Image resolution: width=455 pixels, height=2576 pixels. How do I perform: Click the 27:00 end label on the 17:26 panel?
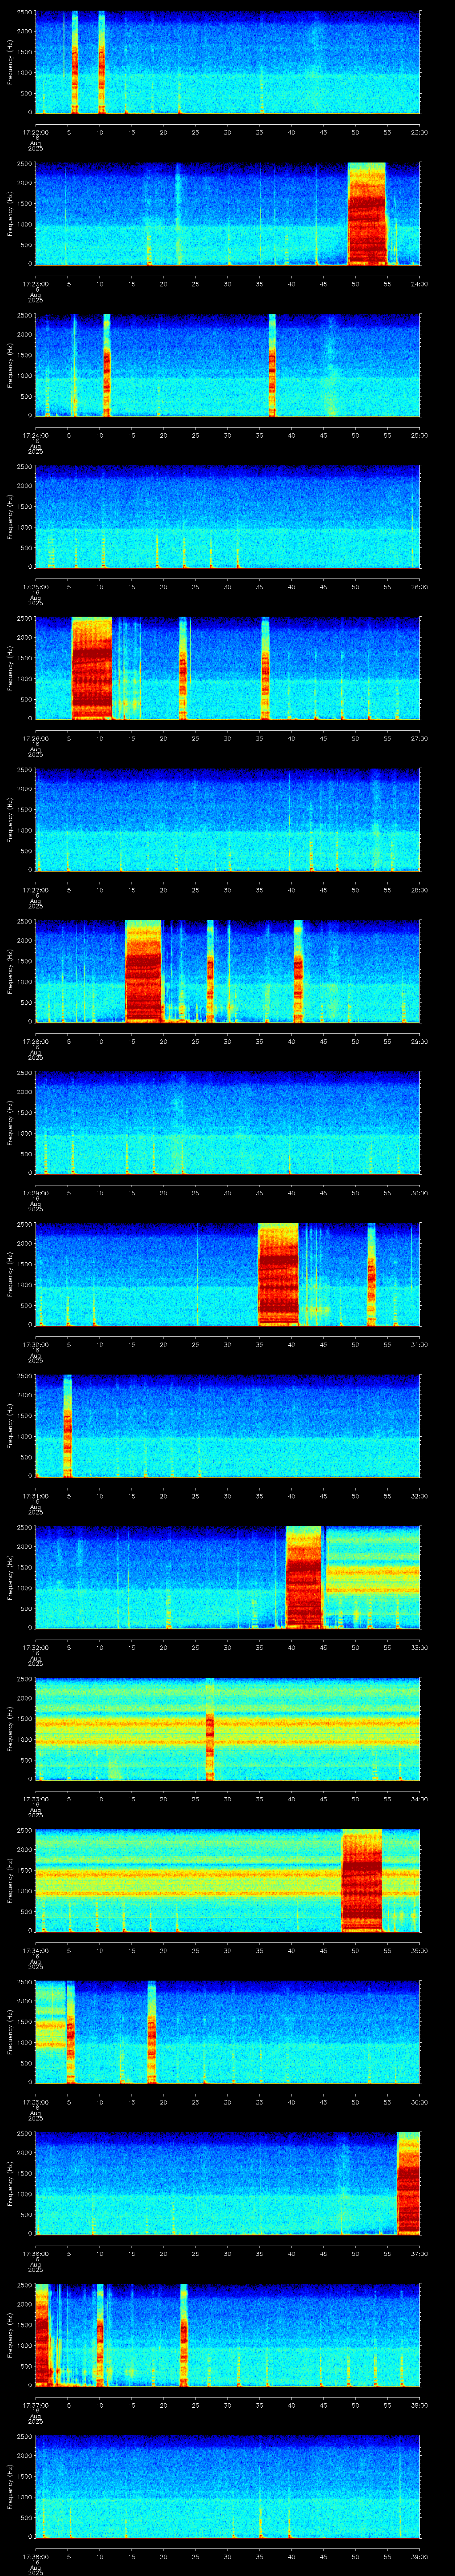coord(419,738)
